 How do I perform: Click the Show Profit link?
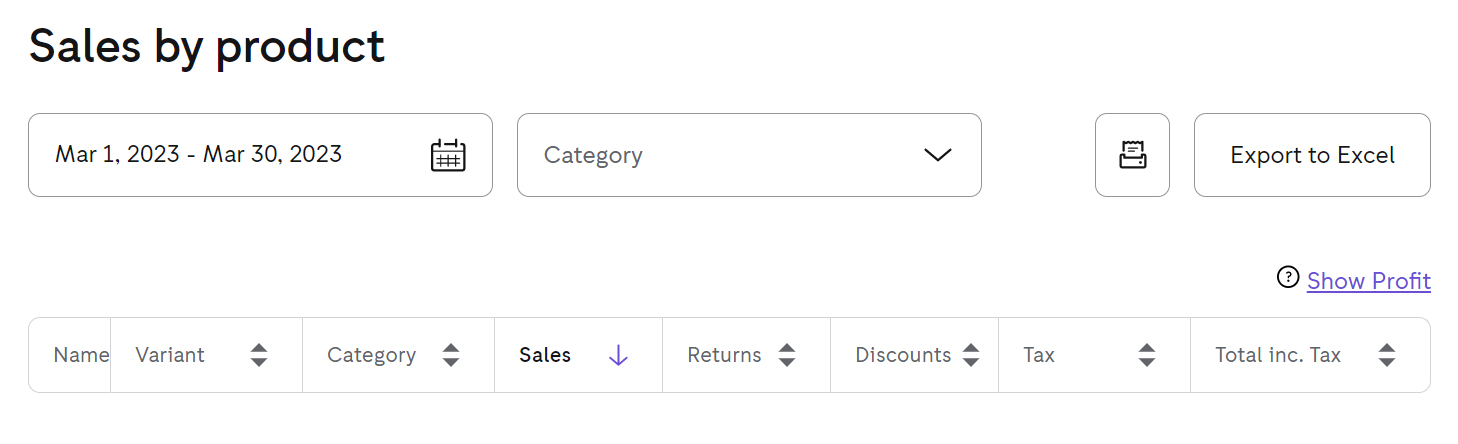[x=1368, y=281]
